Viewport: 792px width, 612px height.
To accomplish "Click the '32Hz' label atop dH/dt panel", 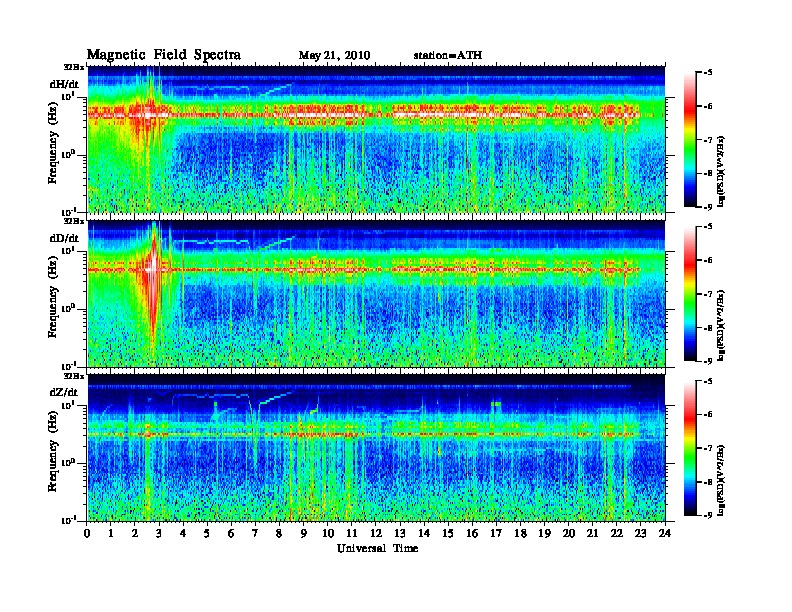I will (73, 67).
